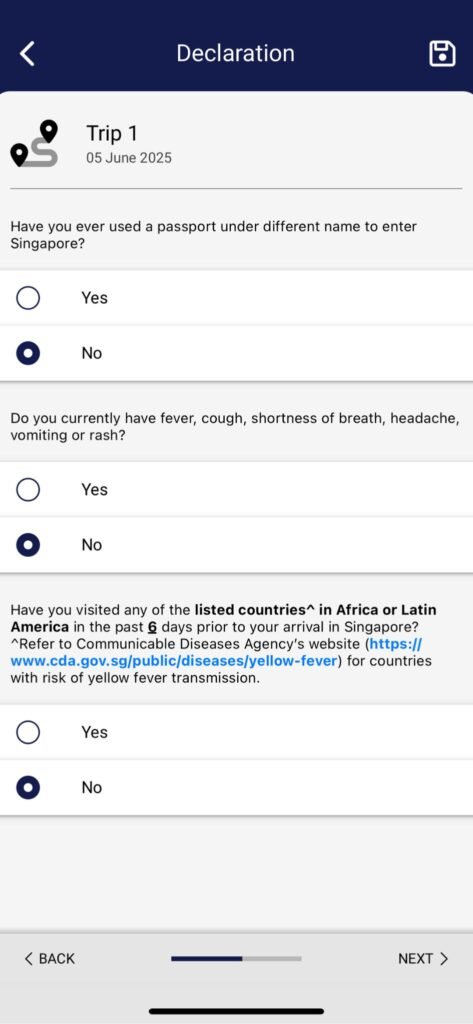Tap the 05 June 2025 trip date
This screenshot has width=473, height=1024.
129,158
